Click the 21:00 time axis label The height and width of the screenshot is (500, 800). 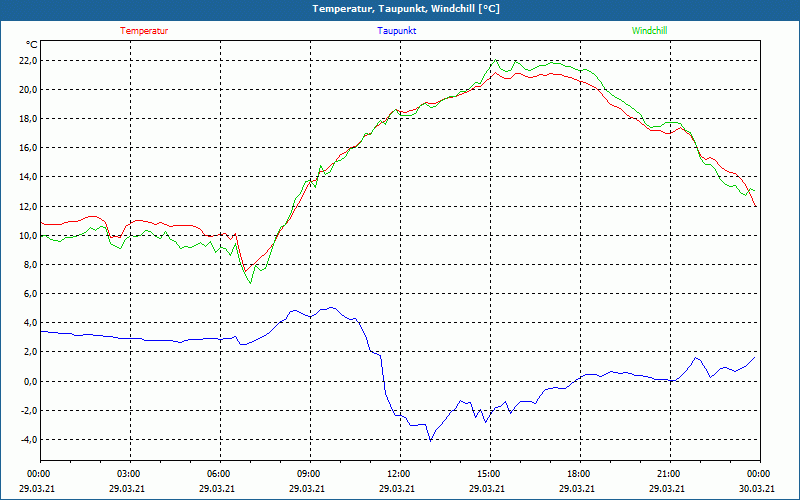[x=670, y=474]
